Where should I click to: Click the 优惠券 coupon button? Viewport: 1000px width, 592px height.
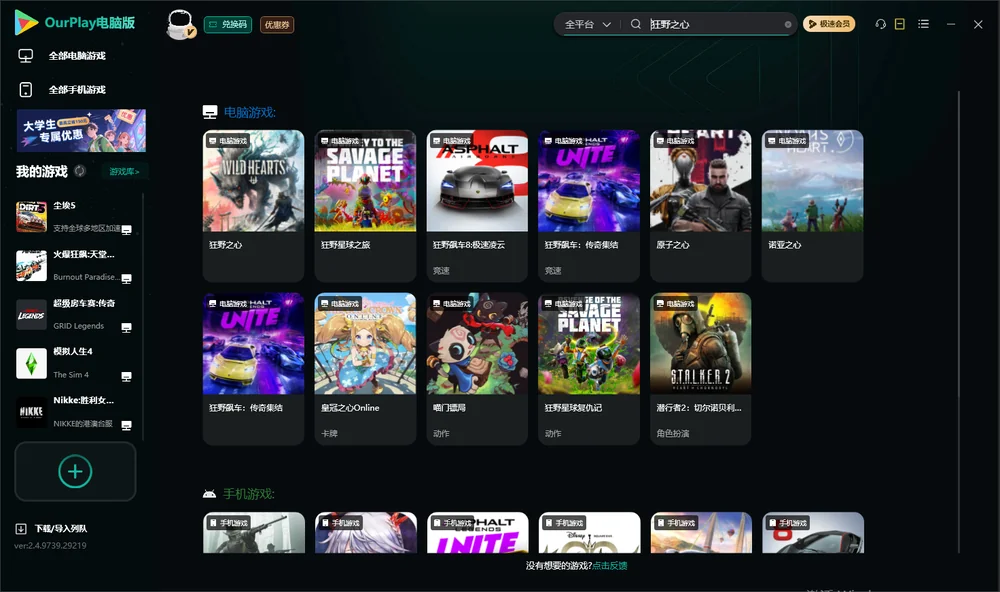277,24
